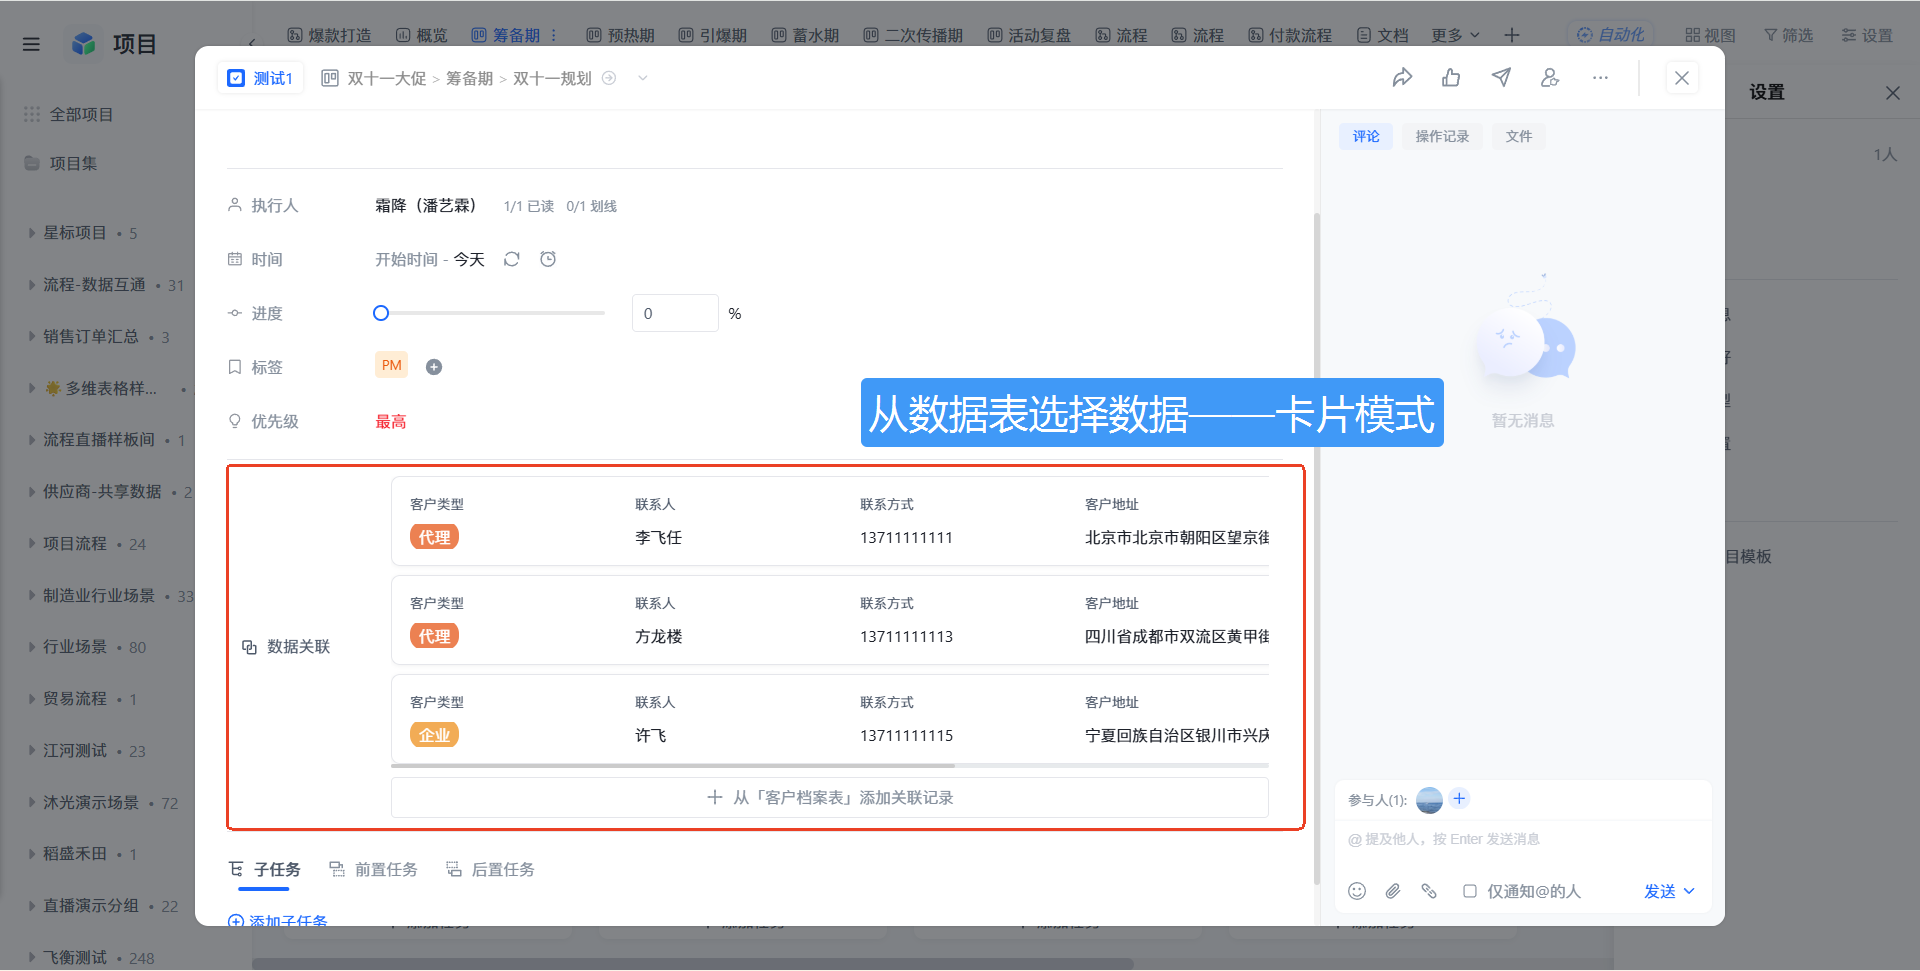This screenshot has width=1920, height=971.
Task: Click 筹备期 in the breadcrumb
Action: pyautogui.click(x=469, y=78)
